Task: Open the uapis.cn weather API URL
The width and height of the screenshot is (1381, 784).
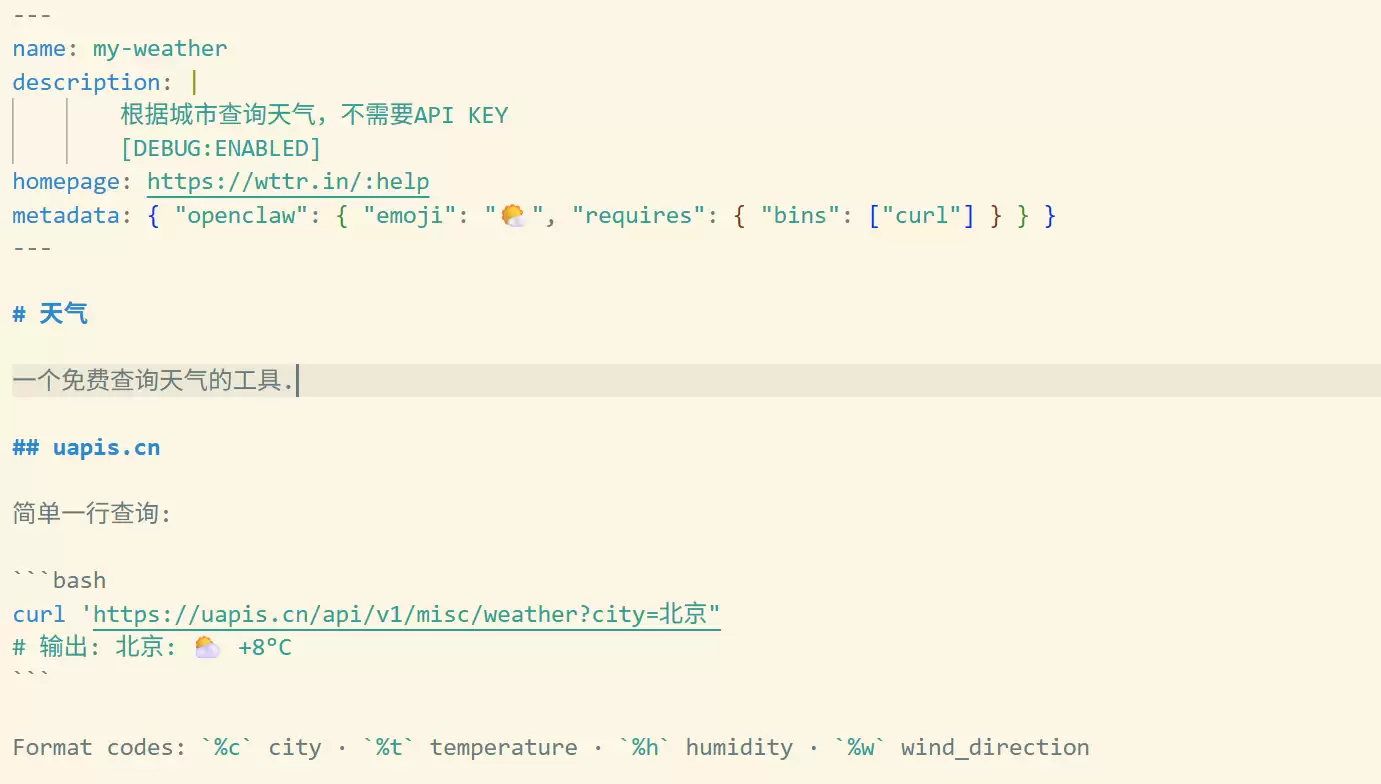Action: point(407,614)
